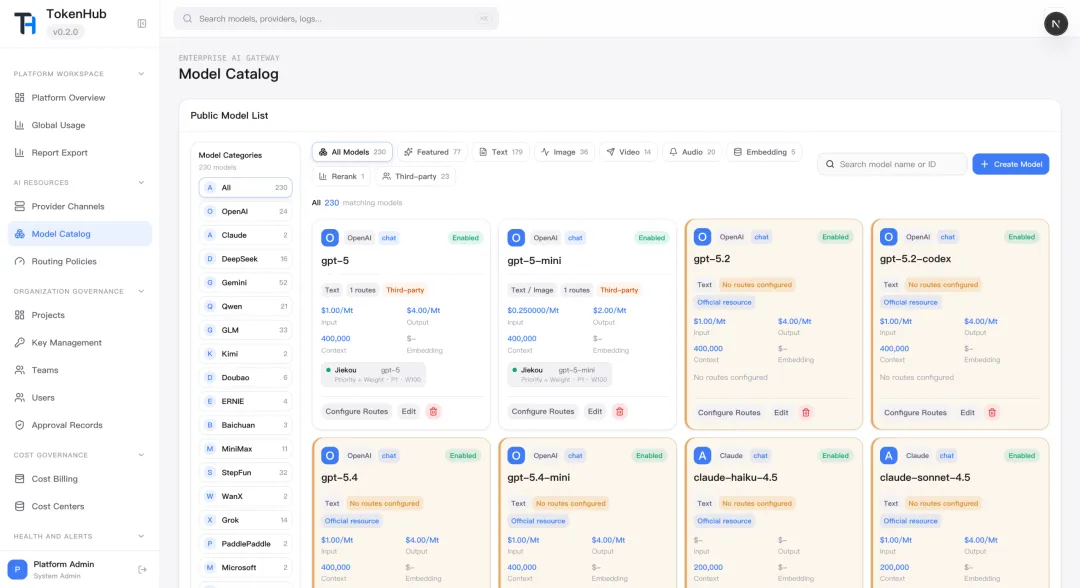The image size is (1080, 588).
Task: Collapse the Platform Workspace section
Action: click(141, 74)
